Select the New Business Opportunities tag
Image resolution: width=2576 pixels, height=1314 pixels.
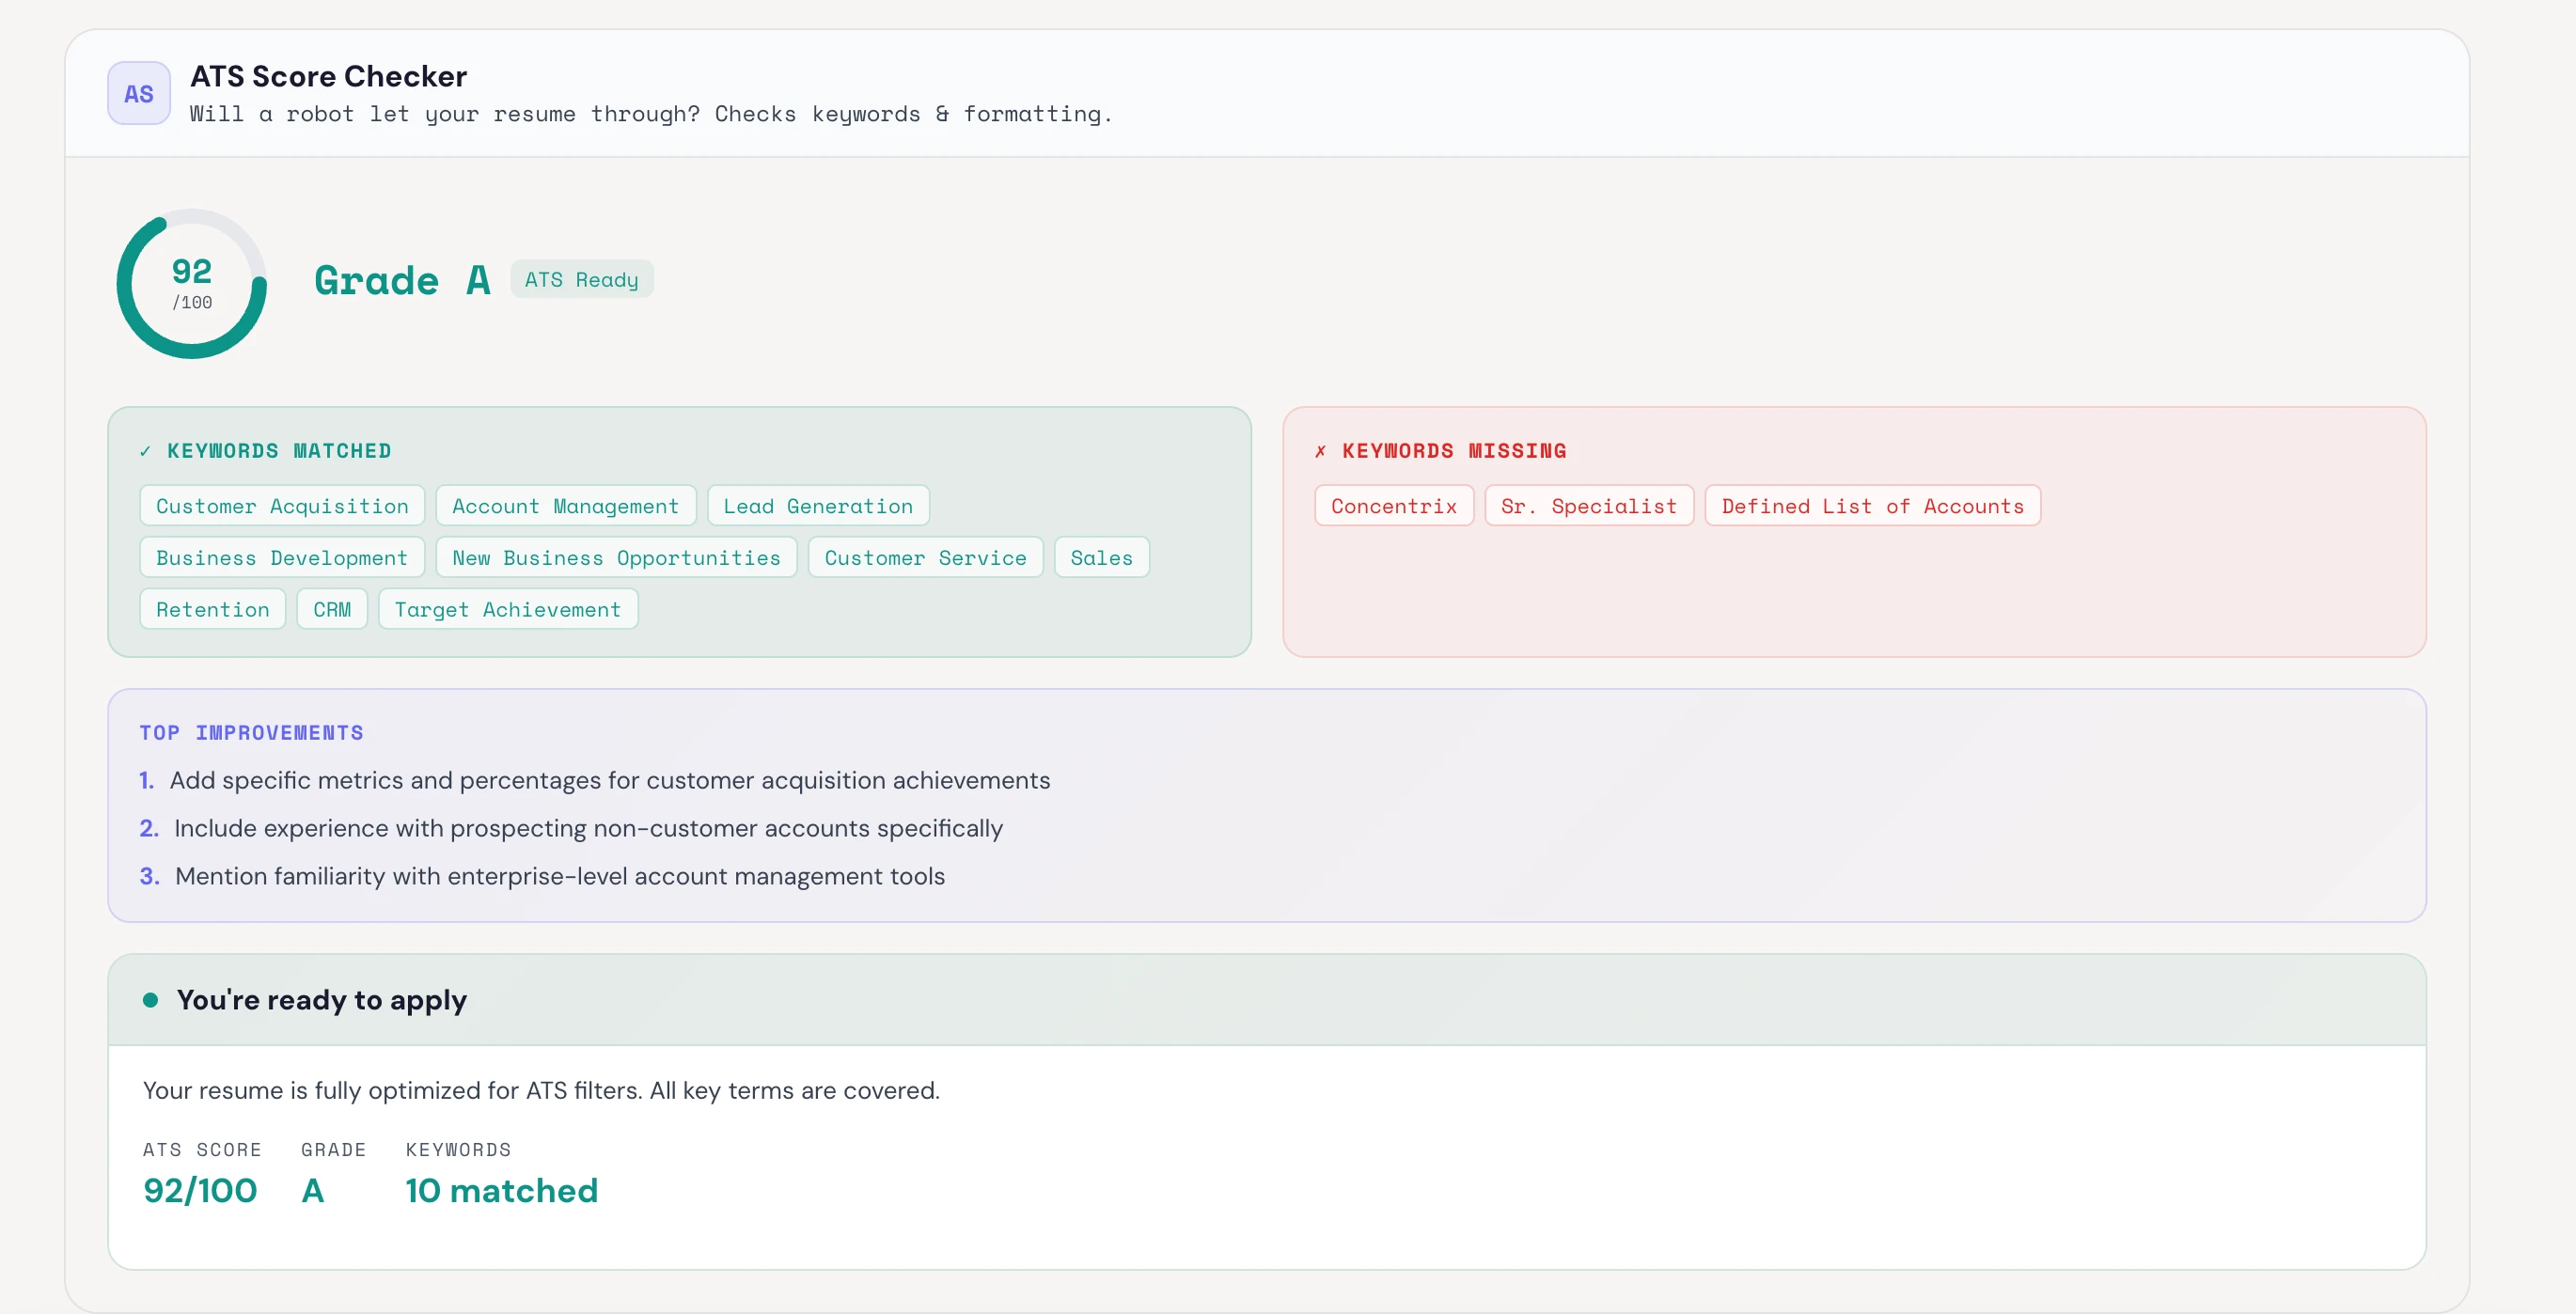tap(615, 558)
